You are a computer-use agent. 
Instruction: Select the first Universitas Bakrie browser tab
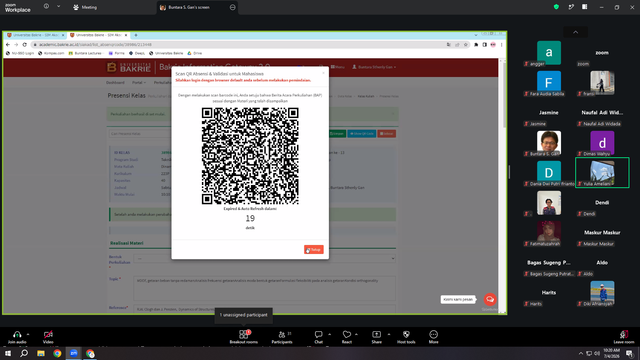pos(35,35)
